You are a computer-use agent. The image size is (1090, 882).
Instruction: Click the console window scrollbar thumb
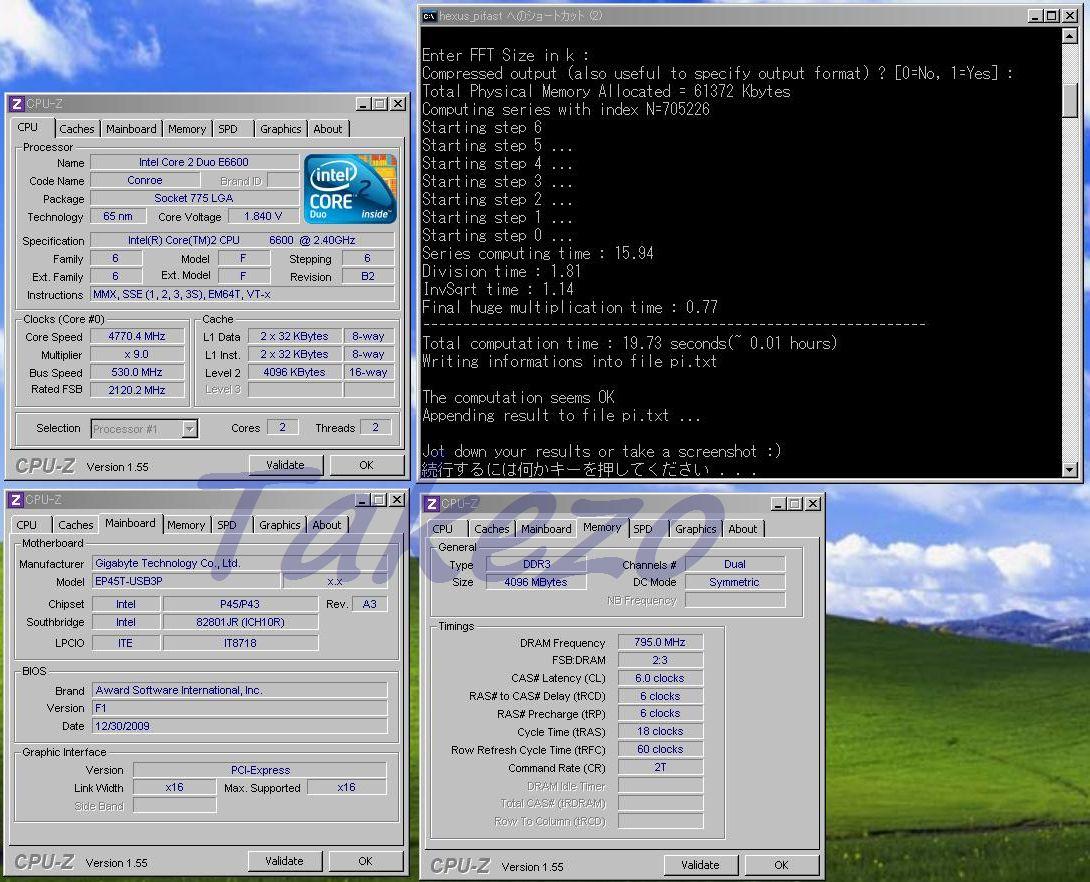[1070, 101]
